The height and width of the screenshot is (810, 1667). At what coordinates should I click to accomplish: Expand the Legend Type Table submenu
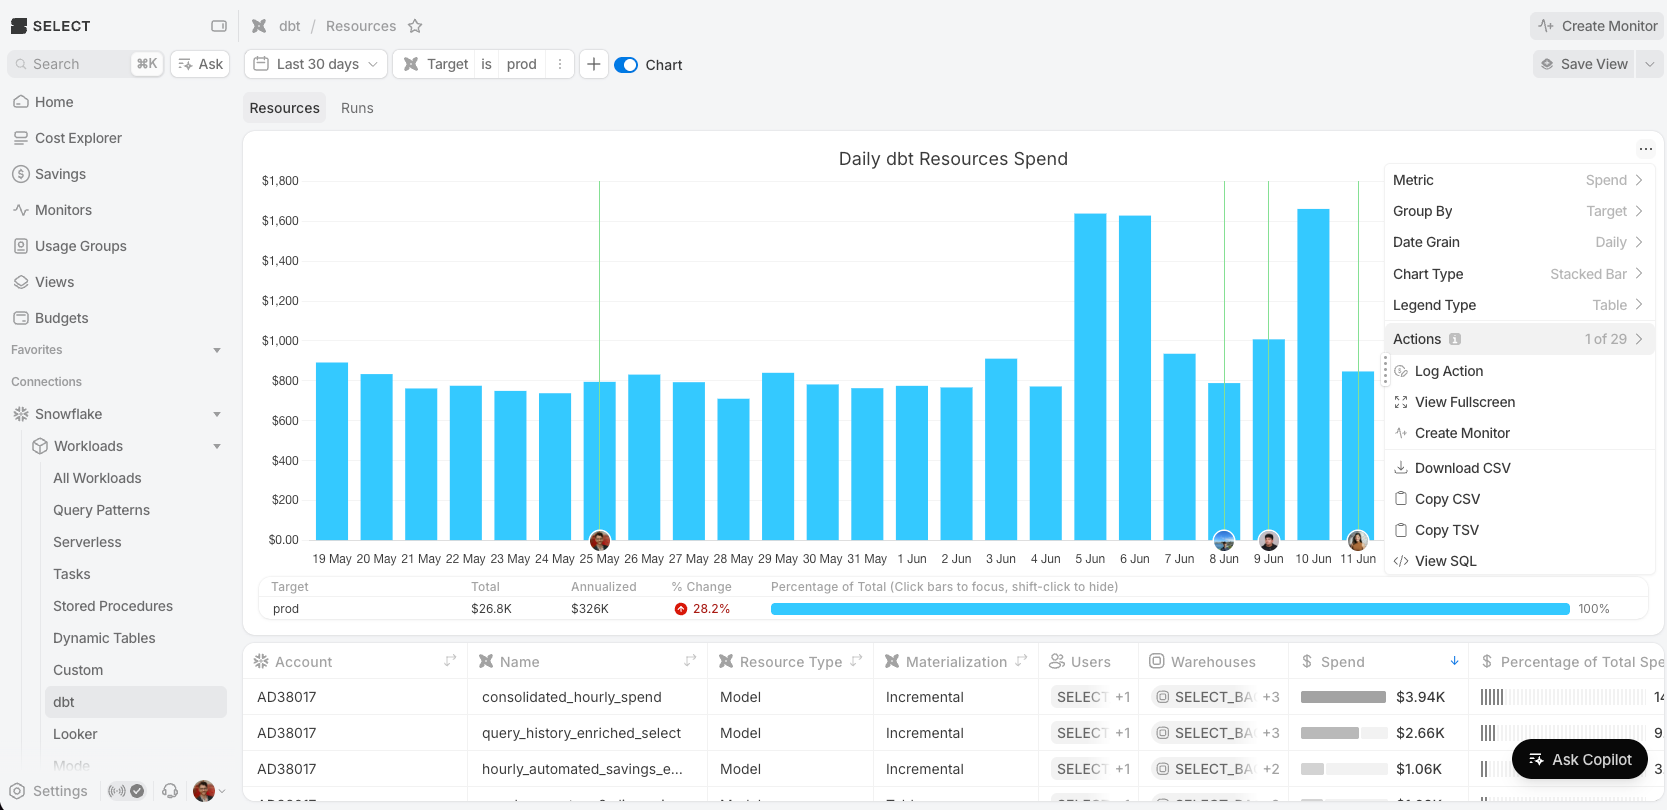[1518, 305]
